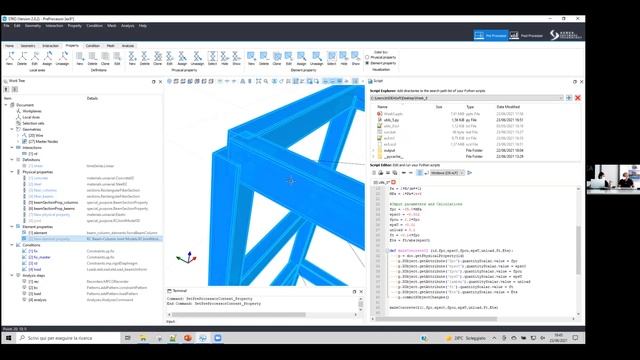Click Hide in the Element property group
640x360 pixels.
tap(344, 58)
